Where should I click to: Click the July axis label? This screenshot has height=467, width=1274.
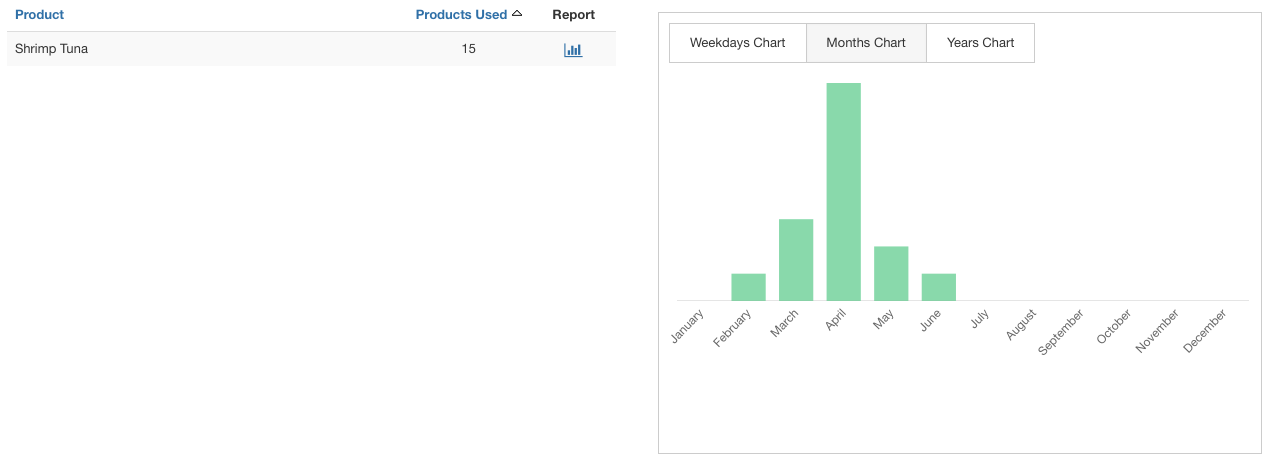pyautogui.click(x=980, y=320)
